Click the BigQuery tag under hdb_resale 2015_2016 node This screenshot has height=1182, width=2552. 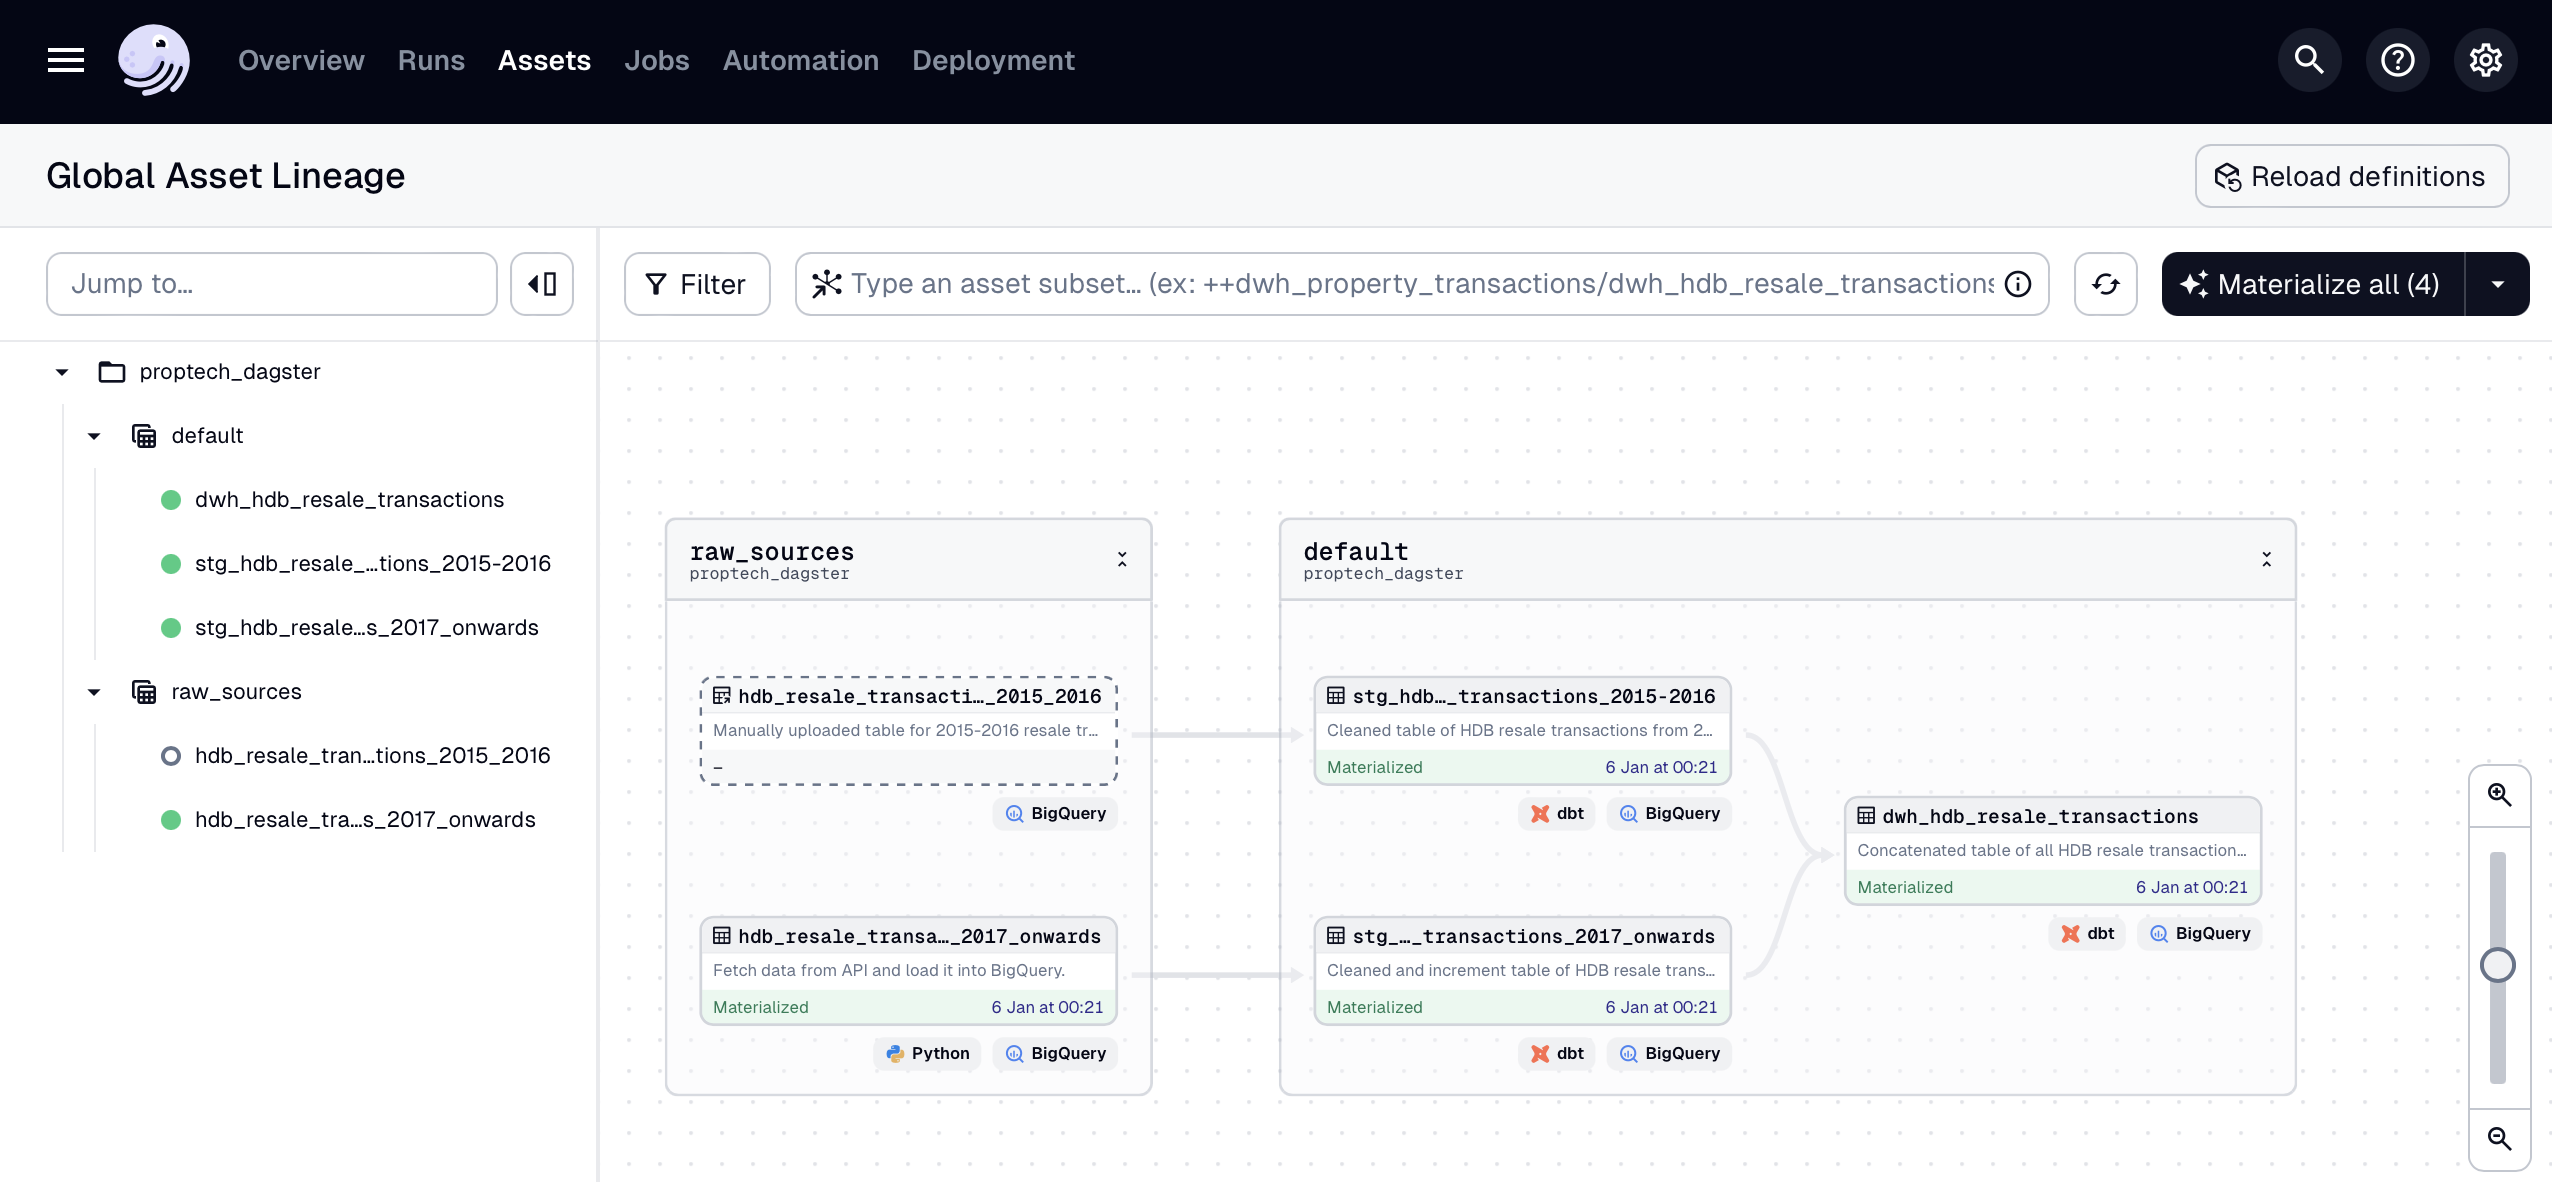[1055, 813]
